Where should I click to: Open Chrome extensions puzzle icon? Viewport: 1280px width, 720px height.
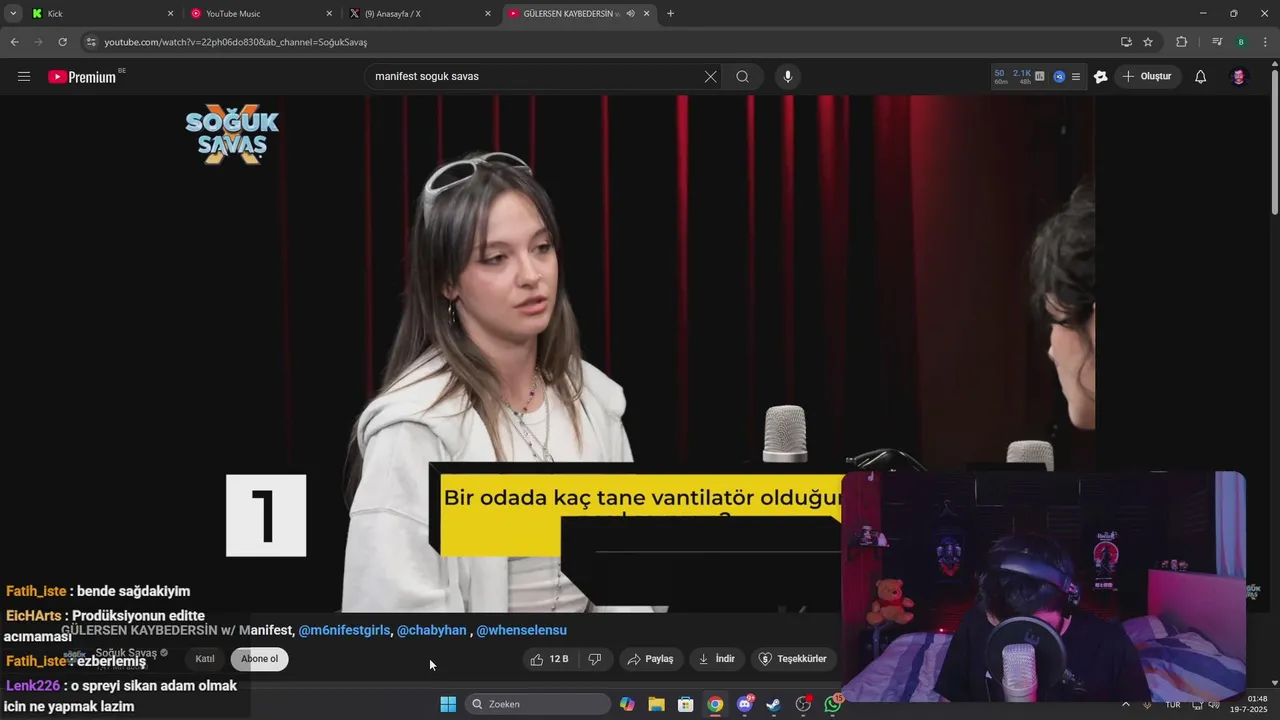1181,42
